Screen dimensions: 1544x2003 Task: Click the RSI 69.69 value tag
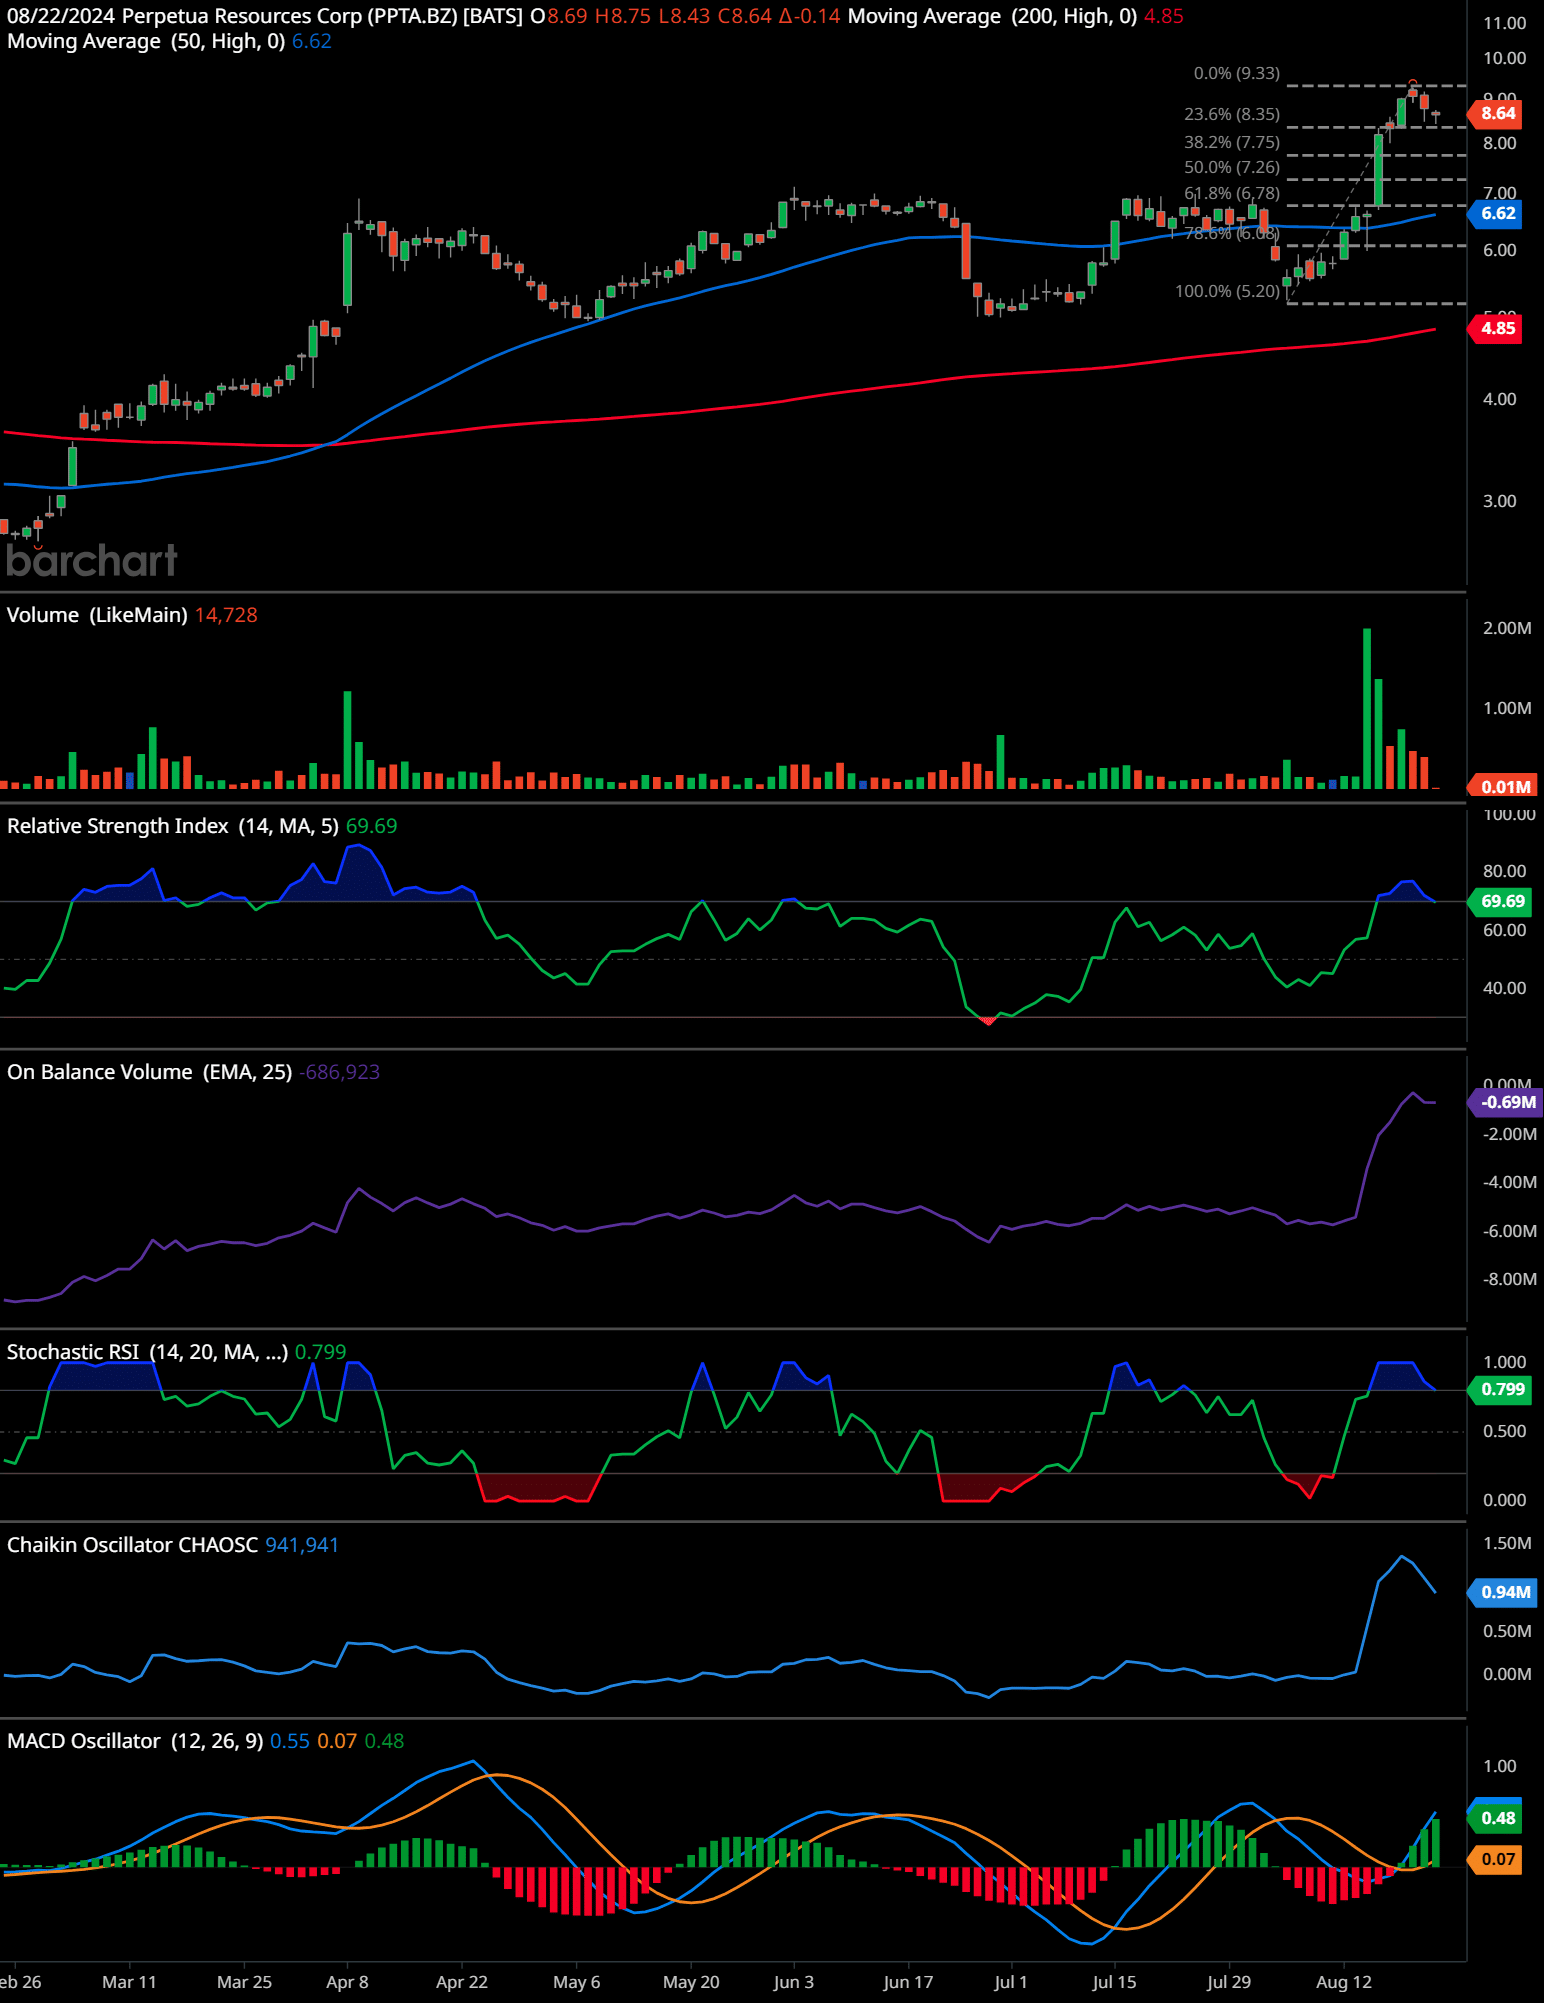coord(1500,902)
